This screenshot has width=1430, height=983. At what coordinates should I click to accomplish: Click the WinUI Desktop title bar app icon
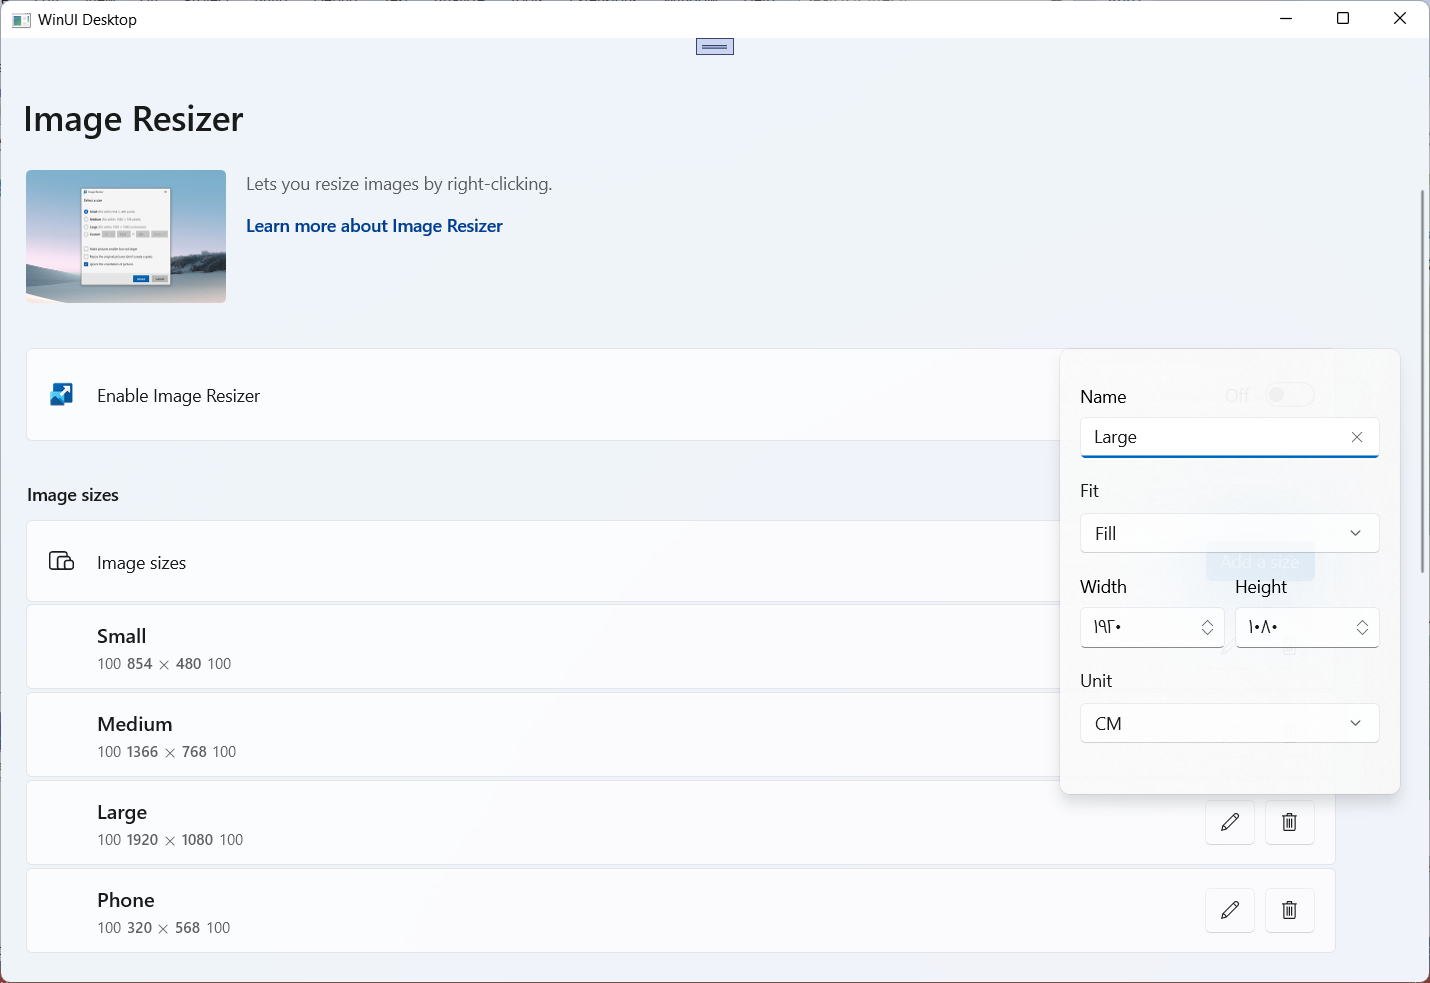[21, 20]
